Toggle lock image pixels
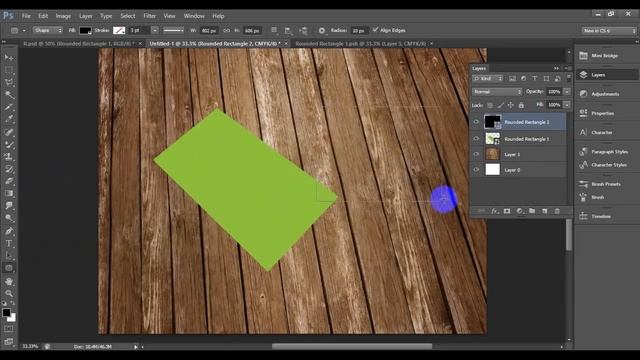 [x=500, y=105]
